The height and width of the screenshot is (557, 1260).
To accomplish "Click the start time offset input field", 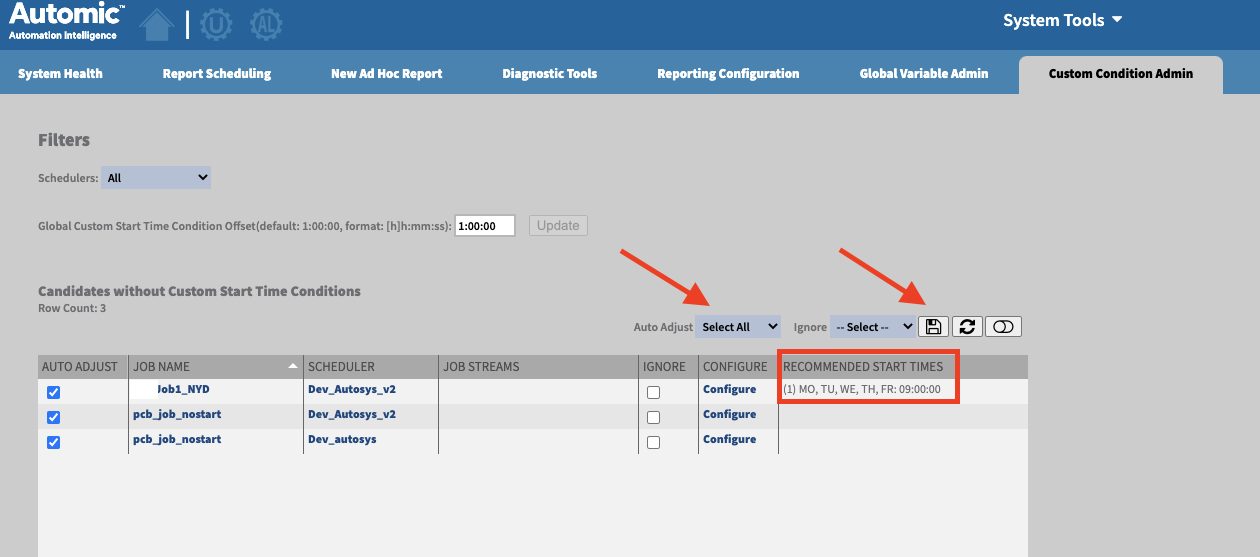I will tap(484, 226).
